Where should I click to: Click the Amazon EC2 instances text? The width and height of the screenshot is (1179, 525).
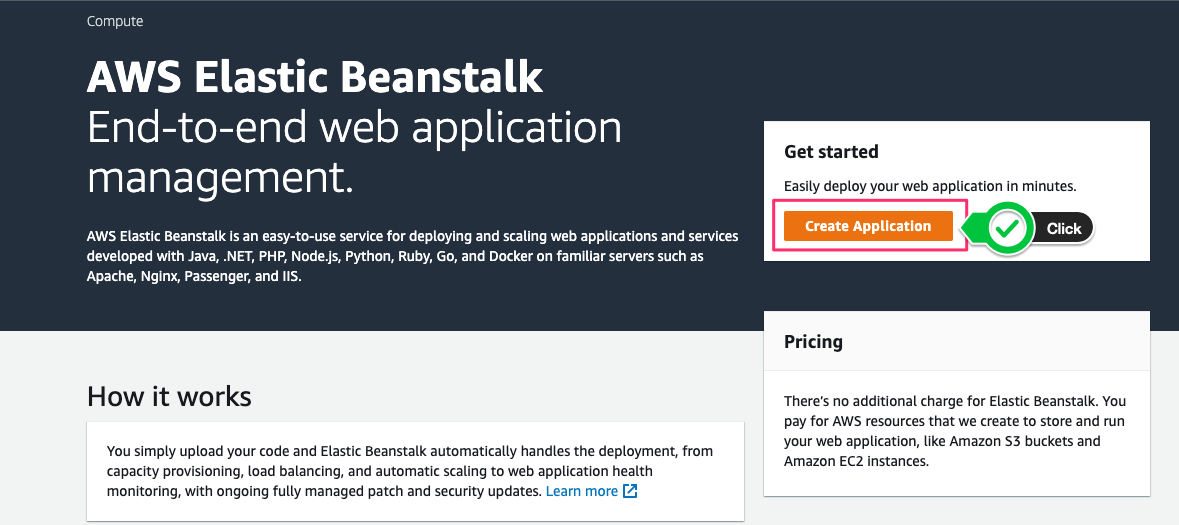point(856,461)
